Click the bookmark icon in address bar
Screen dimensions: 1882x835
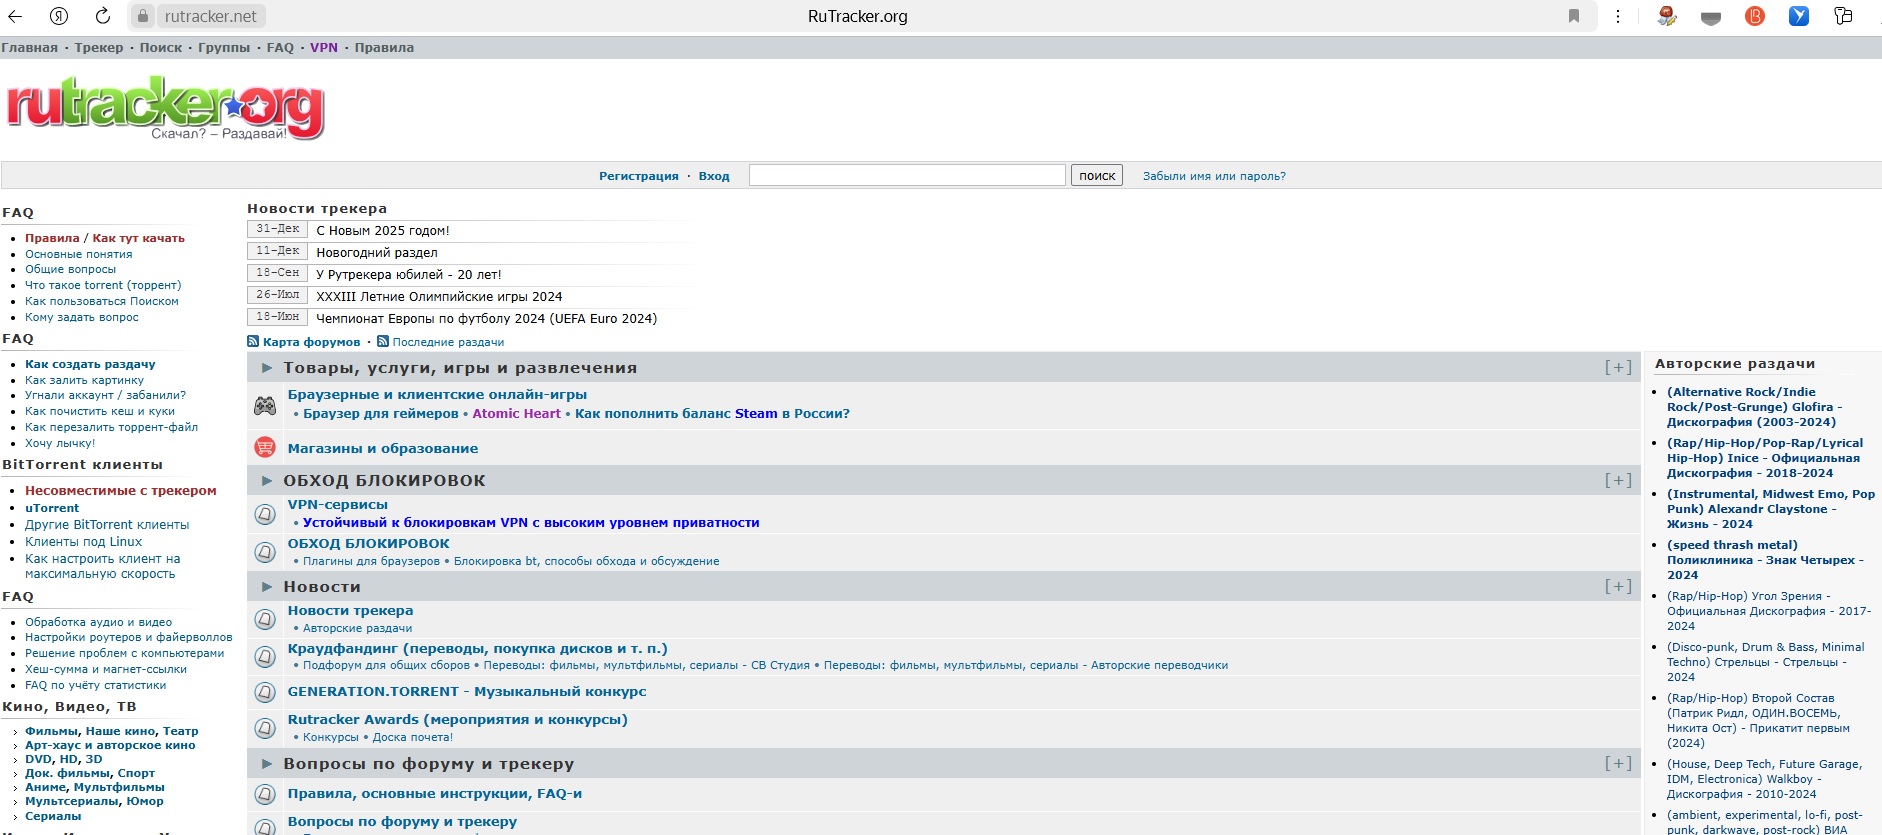(1574, 16)
